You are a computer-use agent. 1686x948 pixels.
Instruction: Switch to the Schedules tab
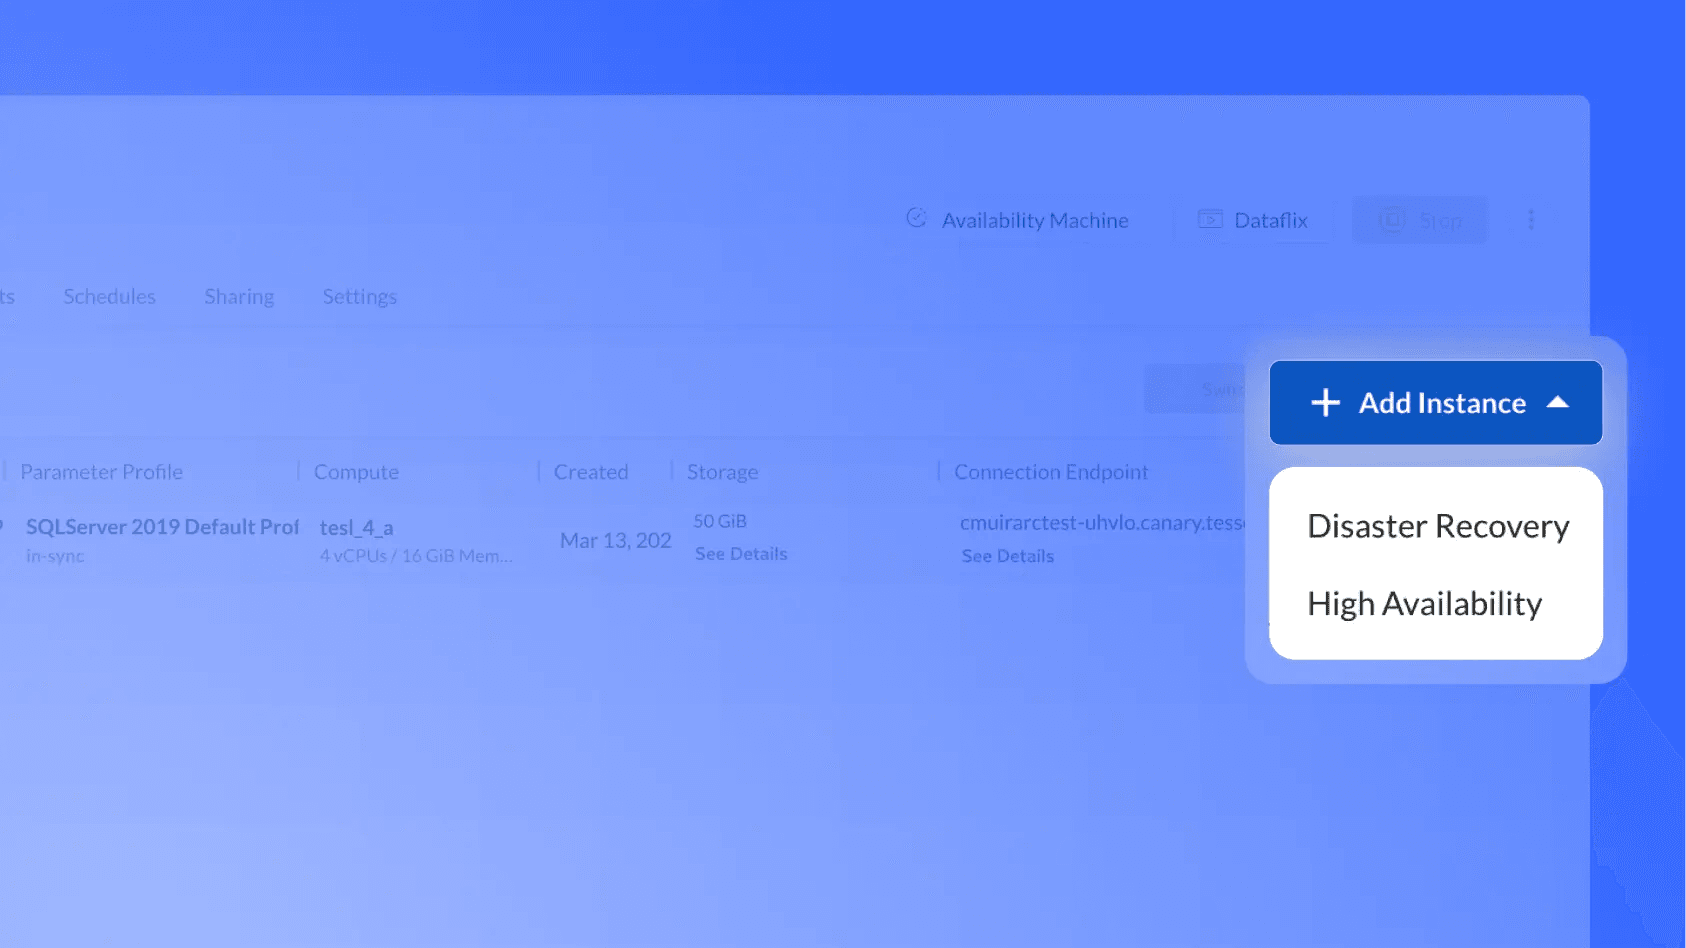109,297
